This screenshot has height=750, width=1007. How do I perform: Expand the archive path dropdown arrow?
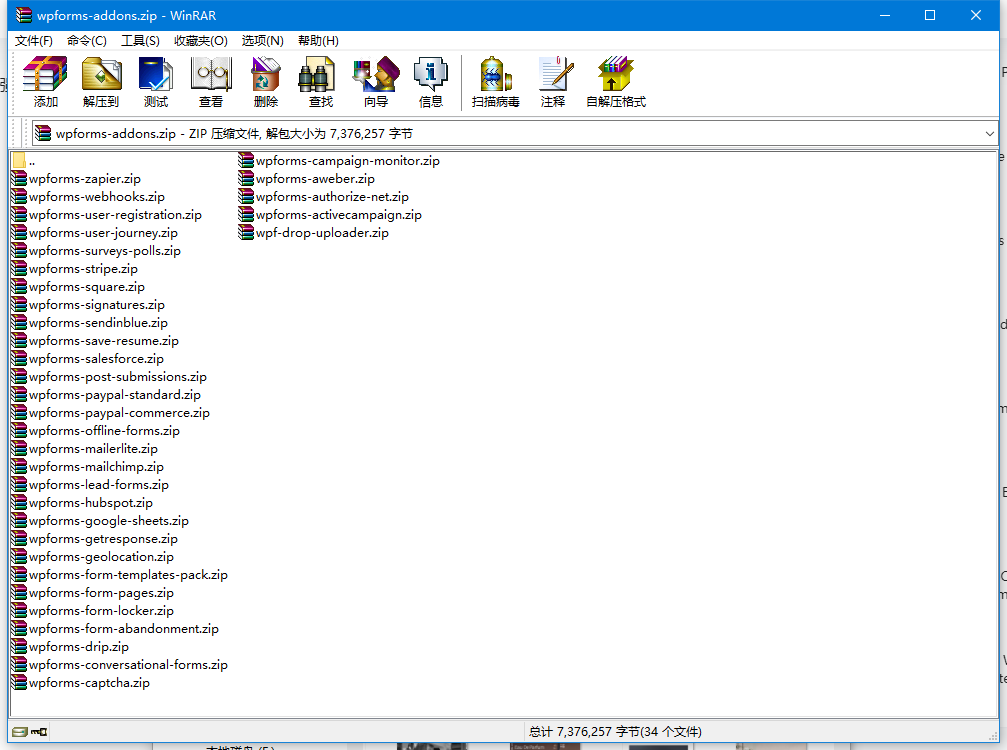pyautogui.click(x=989, y=134)
